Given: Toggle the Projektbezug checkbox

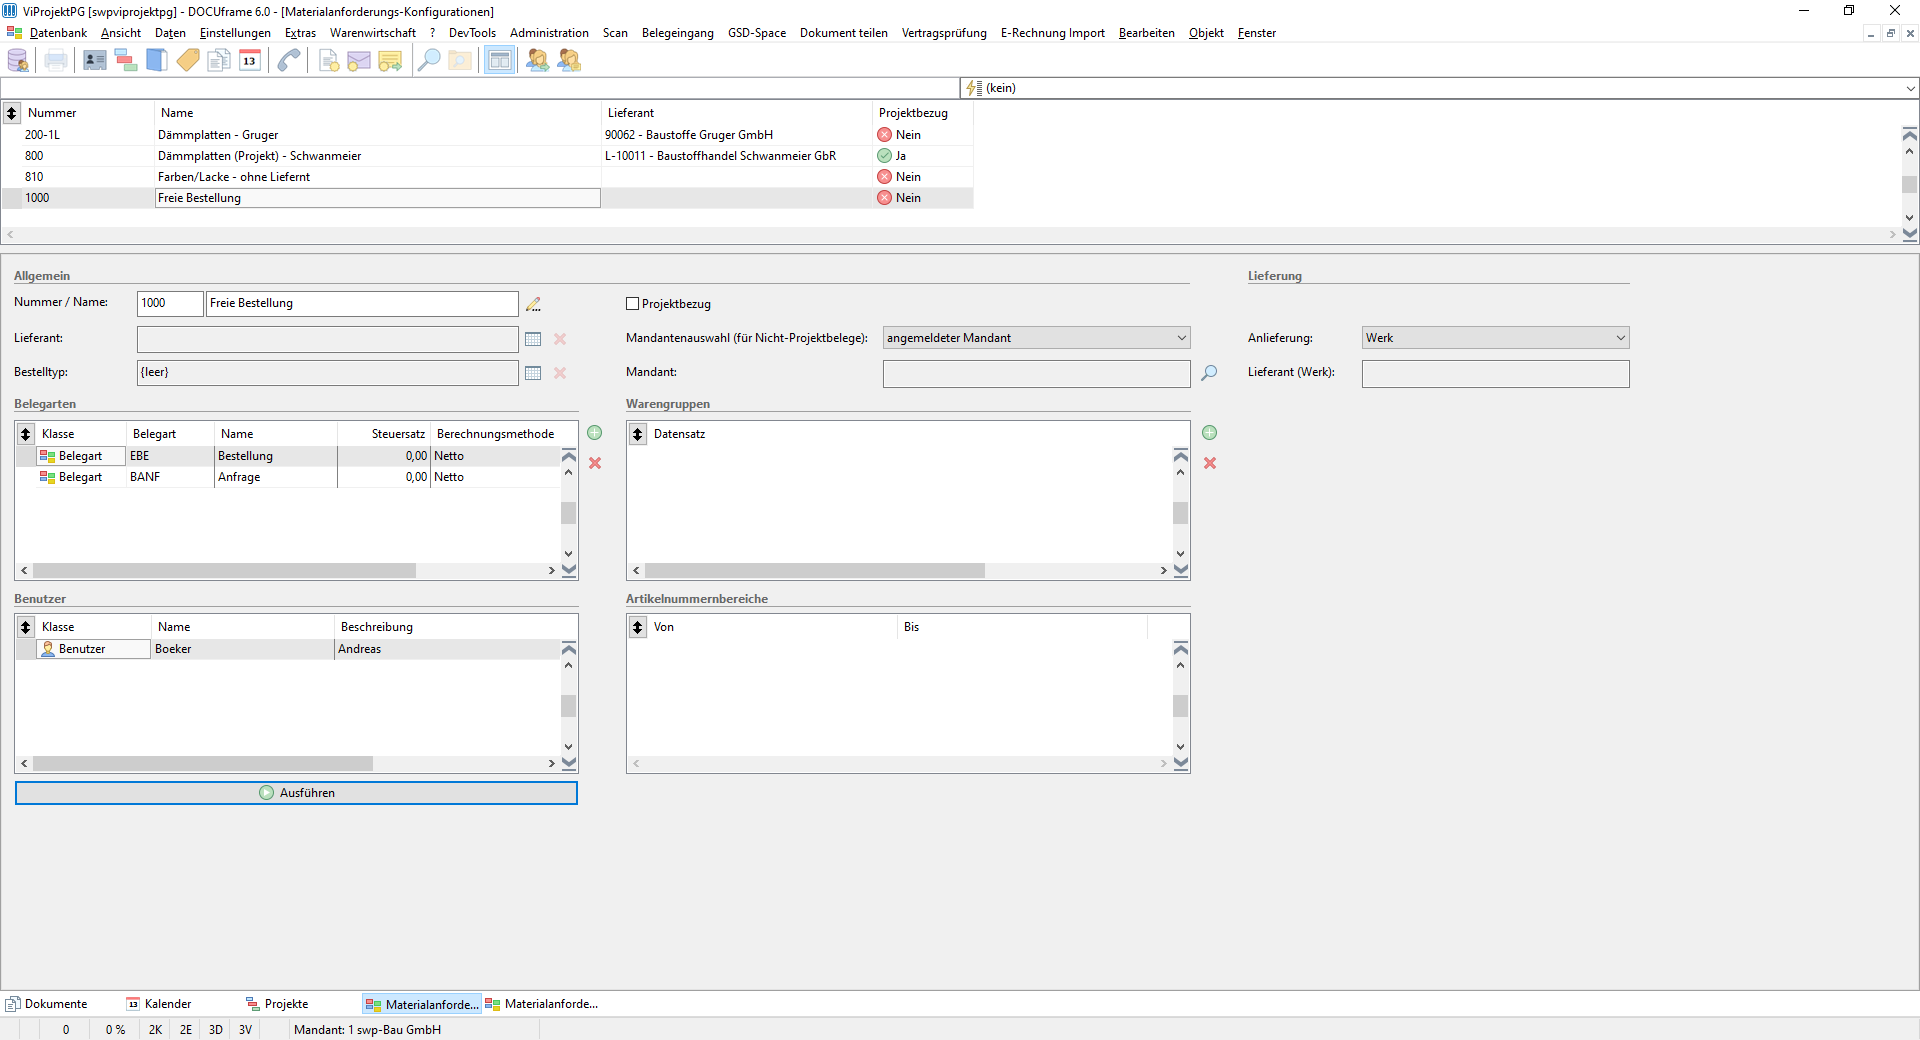Looking at the screenshot, I should tap(632, 304).
